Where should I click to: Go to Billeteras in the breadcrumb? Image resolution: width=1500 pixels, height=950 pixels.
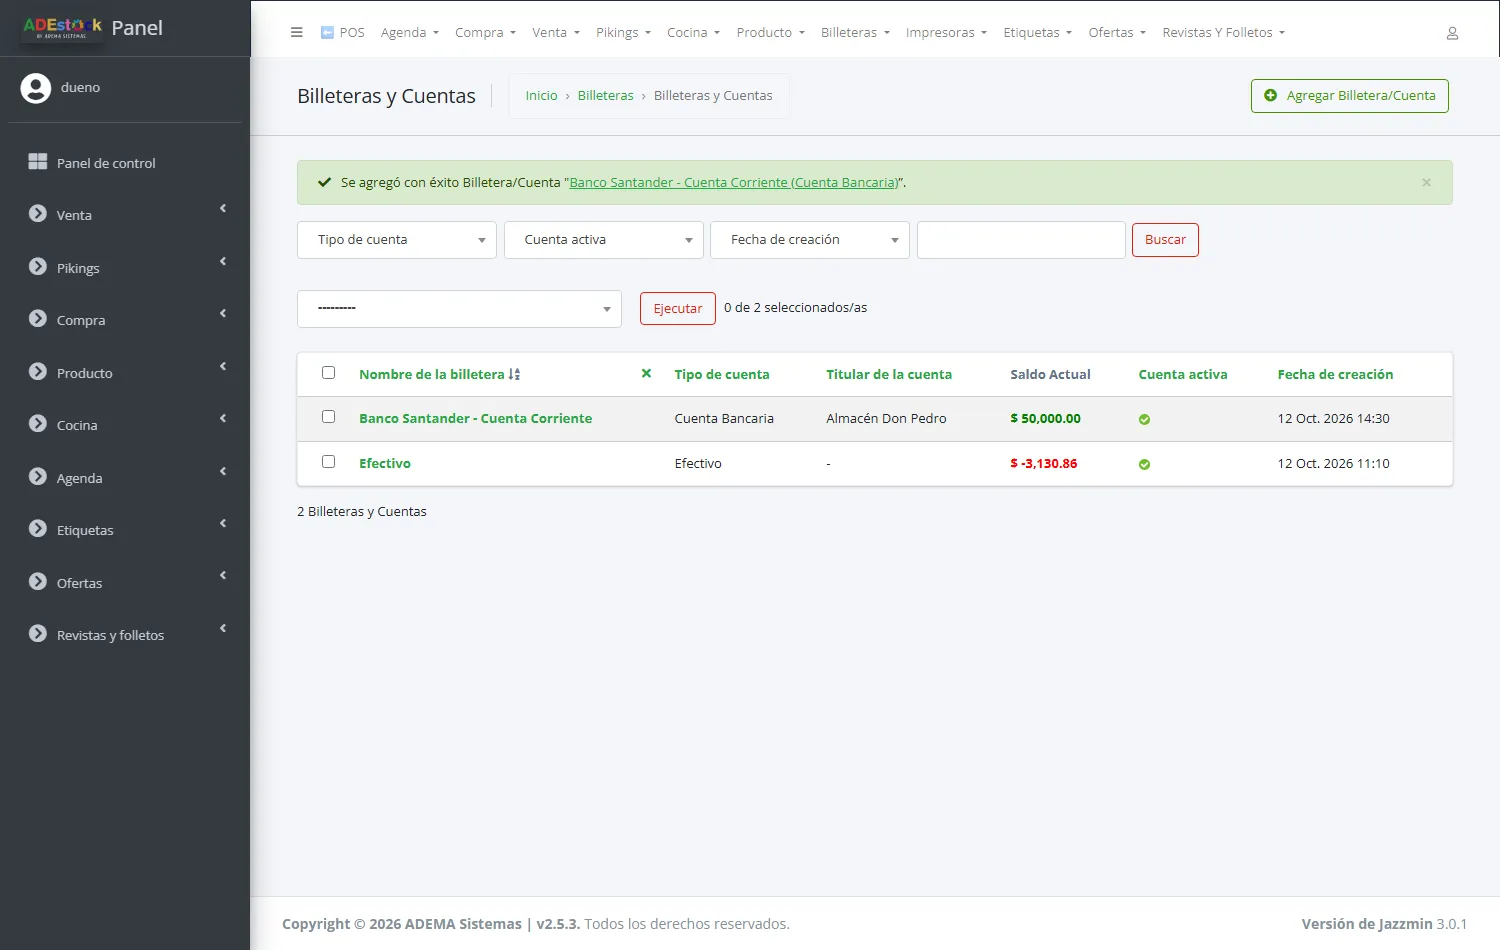click(x=605, y=96)
